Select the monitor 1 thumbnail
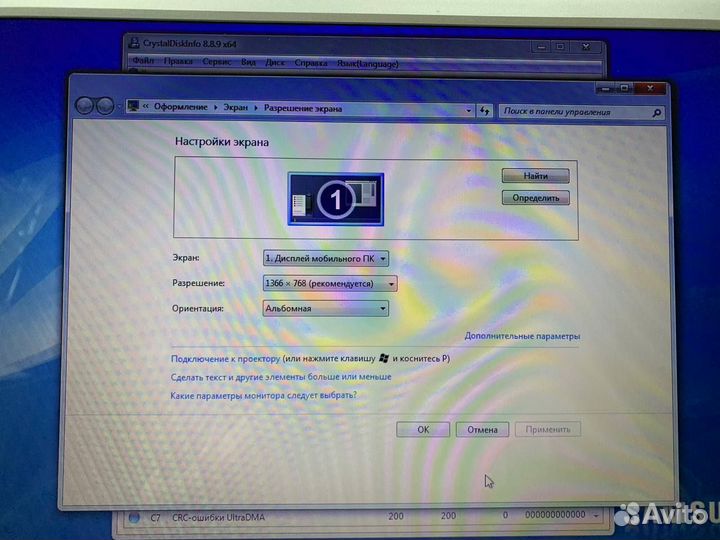Screen dimensions: 720x540 coord(336,199)
